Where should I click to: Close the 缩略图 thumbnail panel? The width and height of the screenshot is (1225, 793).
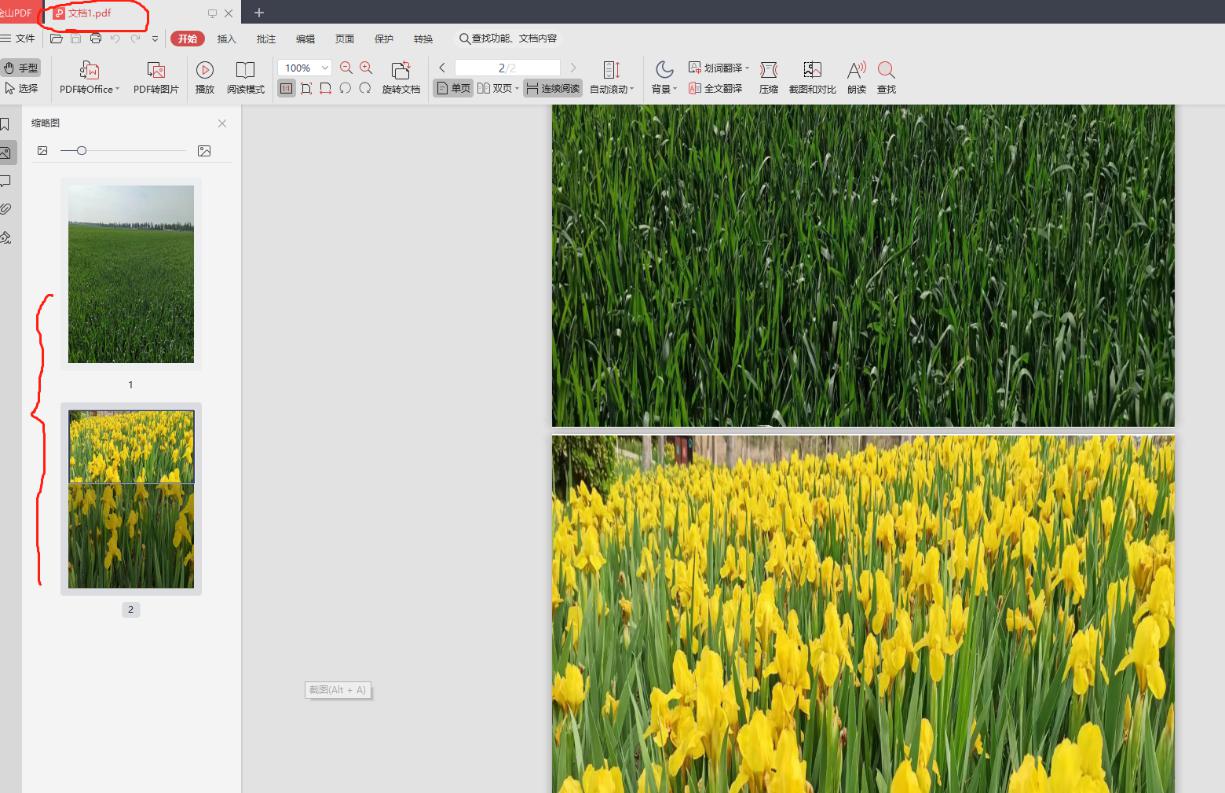[x=222, y=123]
